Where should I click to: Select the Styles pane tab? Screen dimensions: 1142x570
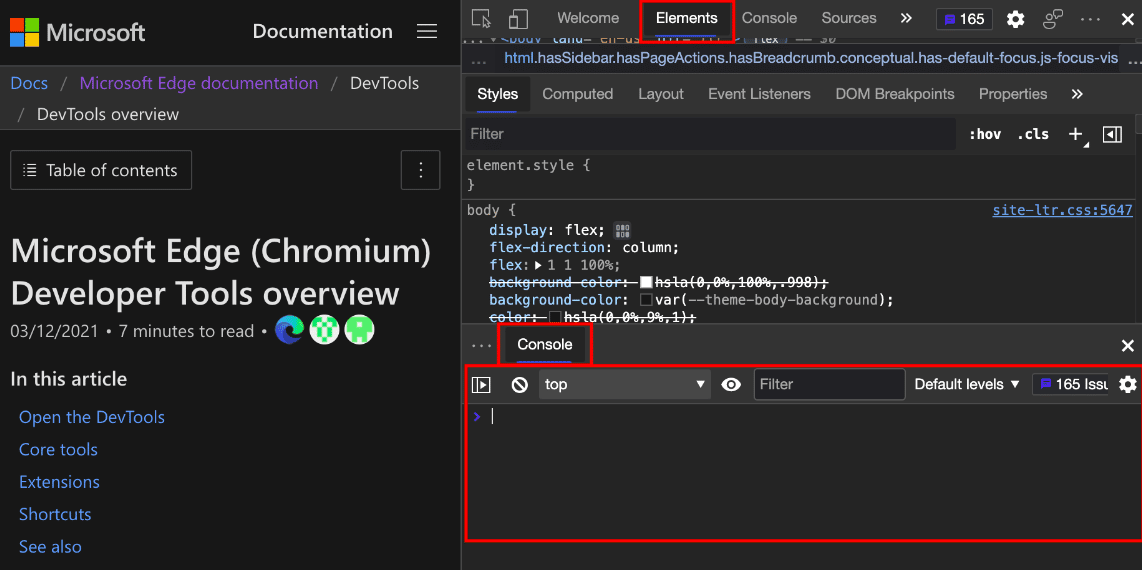497,94
